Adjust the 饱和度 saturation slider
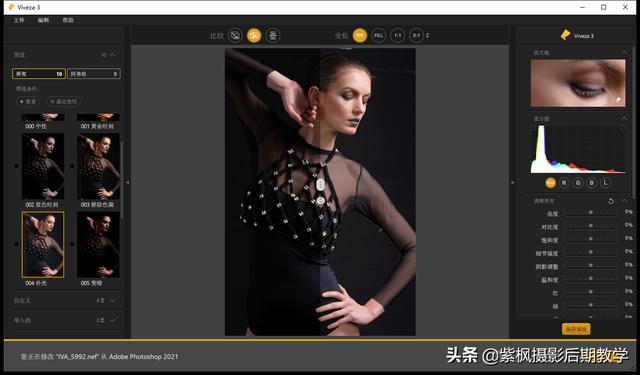The height and width of the screenshot is (375, 640). (x=591, y=239)
